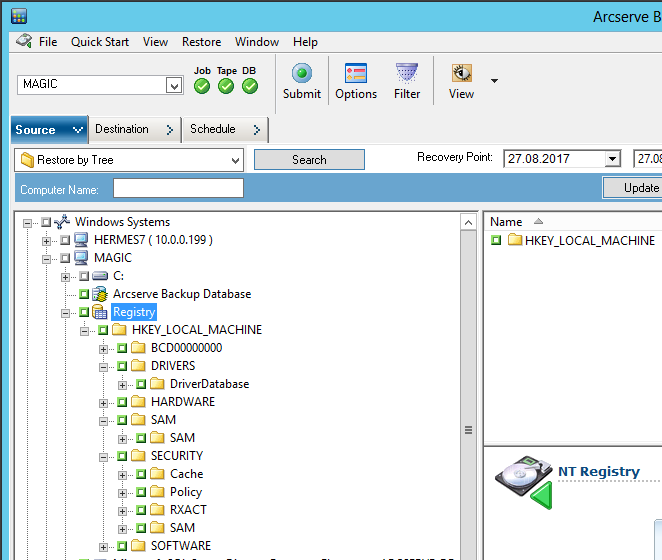
Task: Click the HERMES7 computer icon
Action: point(81,240)
